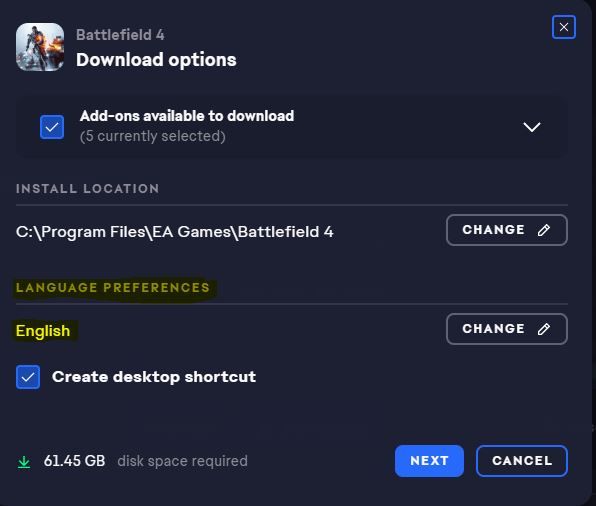Click the green download arrow icon

(x=24, y=462)
